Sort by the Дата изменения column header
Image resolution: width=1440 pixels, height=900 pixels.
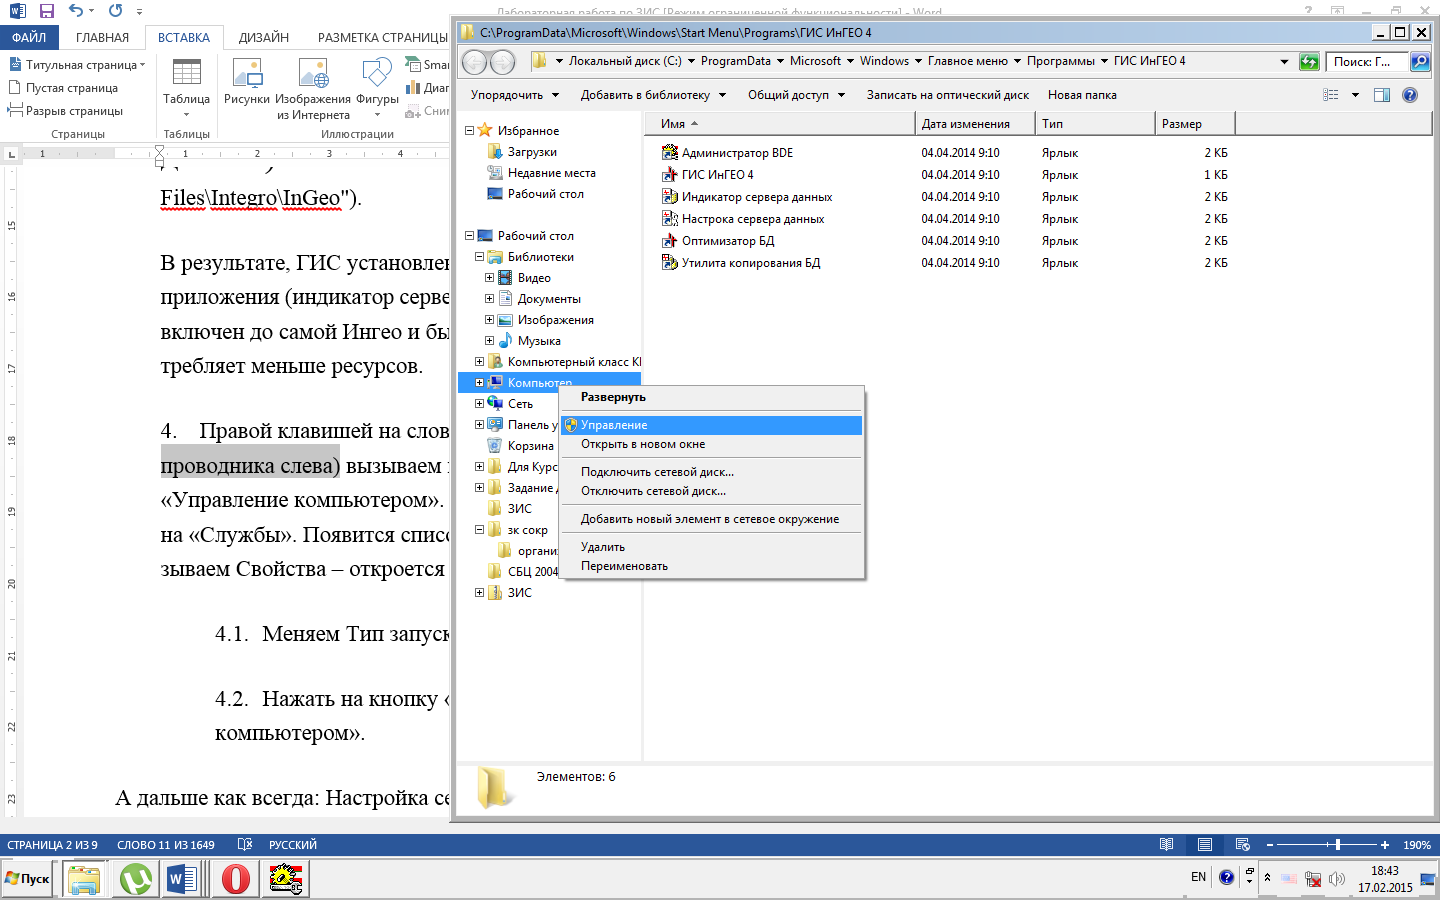(975, 124)
